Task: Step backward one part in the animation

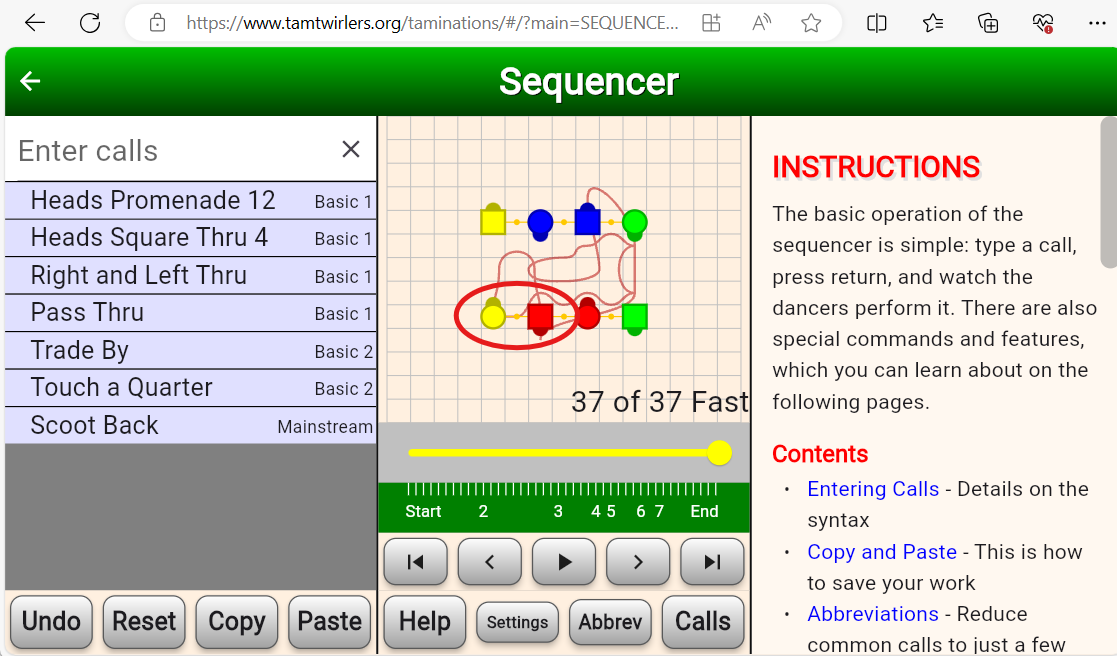Action: [489, 562]
